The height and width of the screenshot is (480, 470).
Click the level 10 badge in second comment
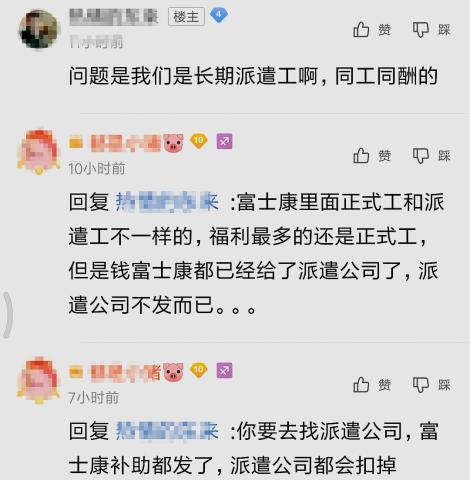tap(199, 141)
